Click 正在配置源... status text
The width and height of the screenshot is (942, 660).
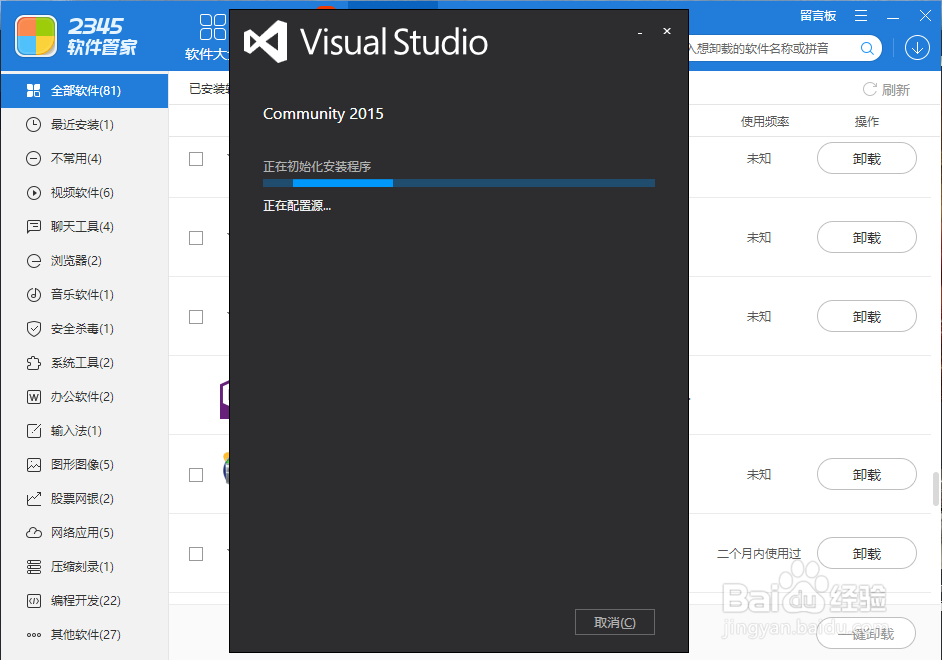pos(297,205)
